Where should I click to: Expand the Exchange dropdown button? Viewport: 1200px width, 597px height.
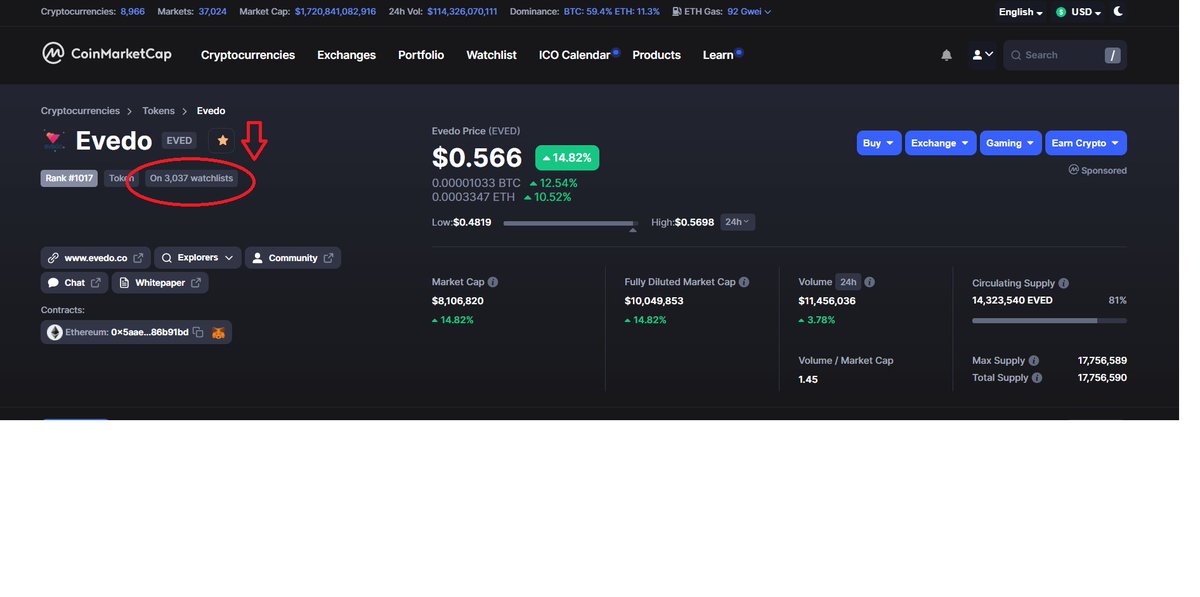coord(941,143)
